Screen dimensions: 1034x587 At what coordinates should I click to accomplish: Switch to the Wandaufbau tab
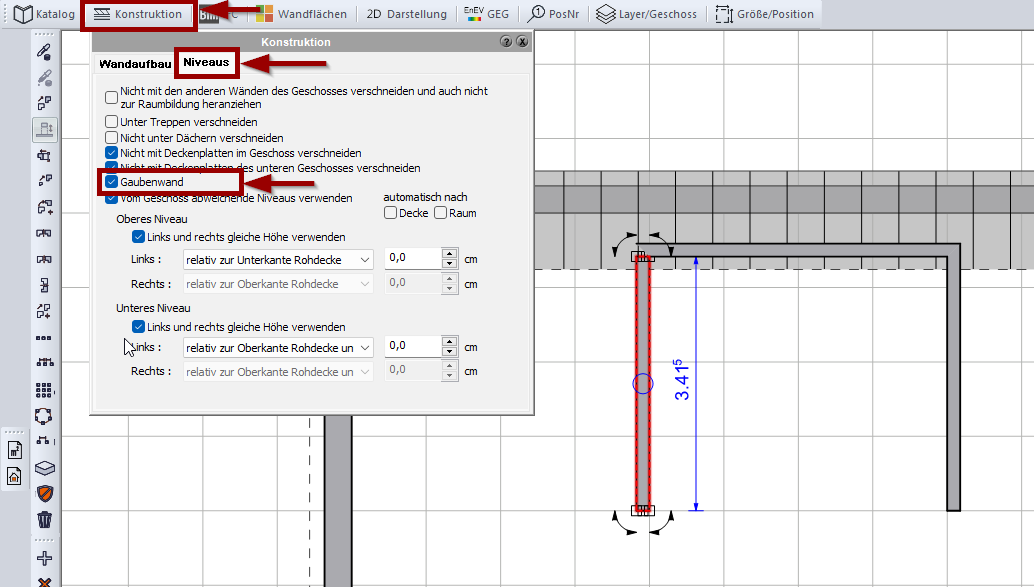[135, 63]
